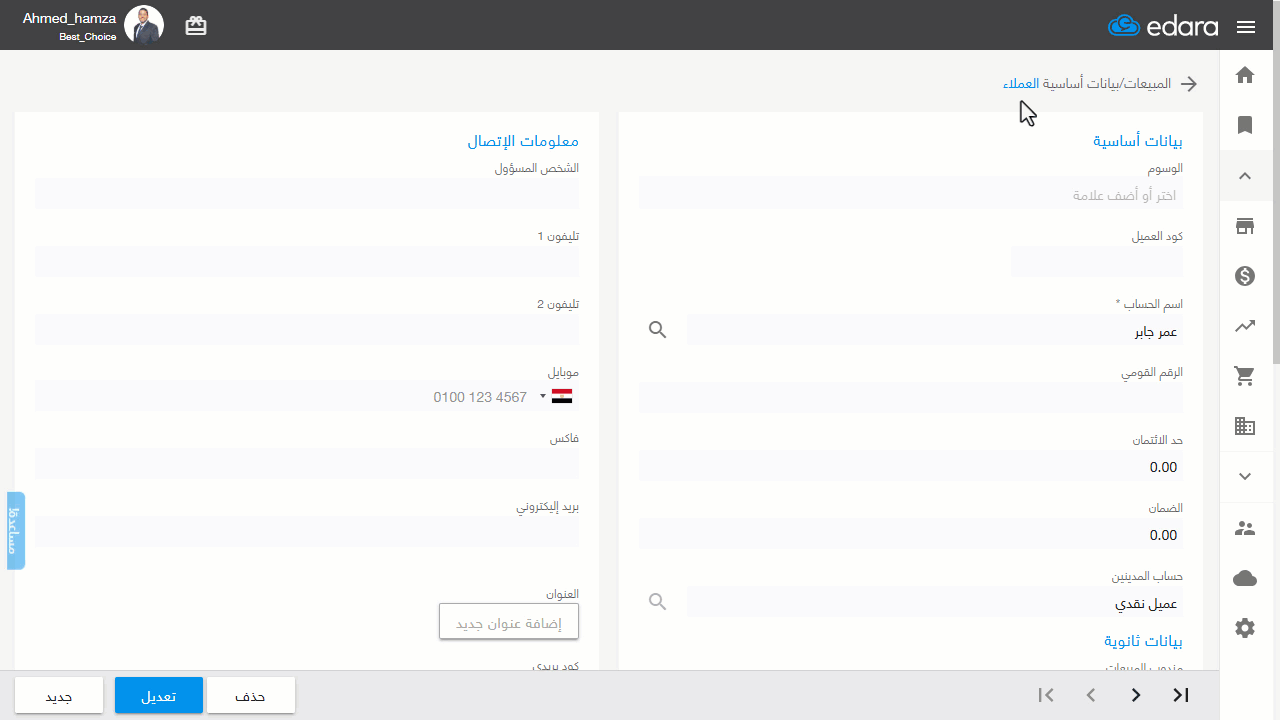The width and height of the screenshot is (1280, 720).
Task: Click the بريد إليكتروني field
Action: [x=307, y=532]
